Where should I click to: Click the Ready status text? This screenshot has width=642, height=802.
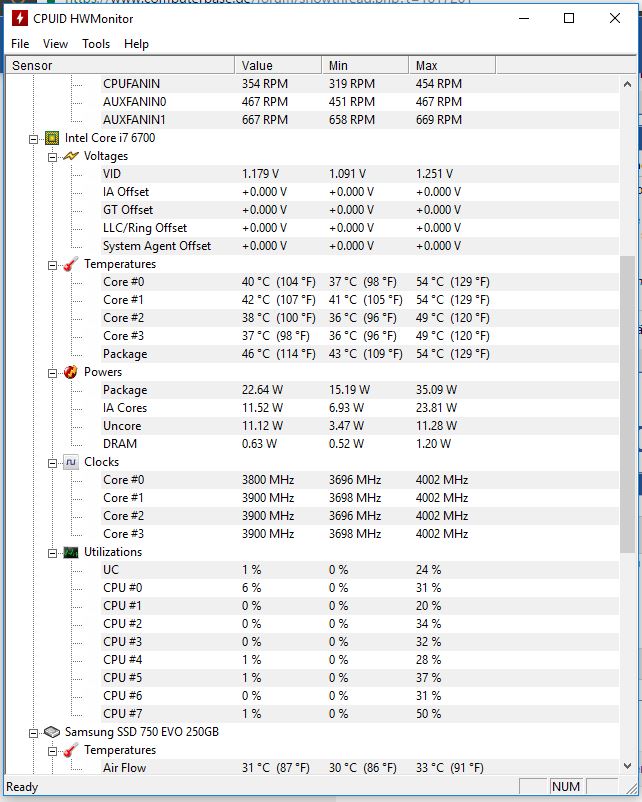(x=22, y=787)
